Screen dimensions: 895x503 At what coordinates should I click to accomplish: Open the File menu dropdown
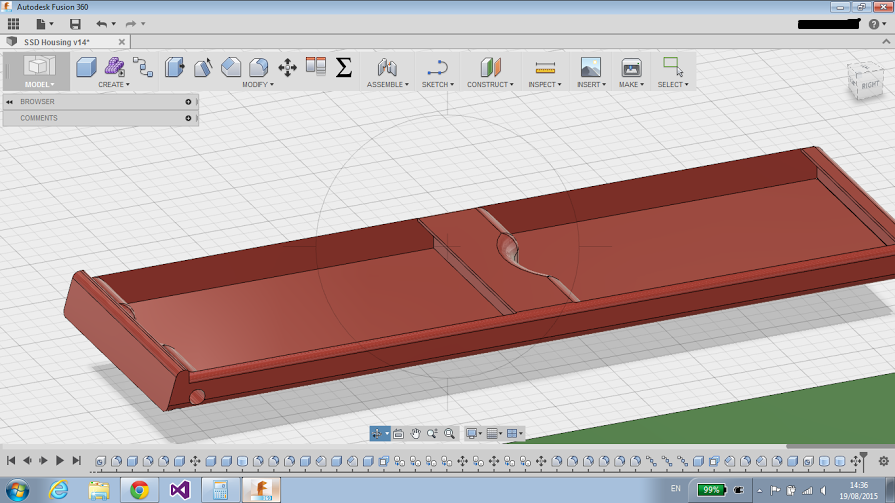point(45,24)
